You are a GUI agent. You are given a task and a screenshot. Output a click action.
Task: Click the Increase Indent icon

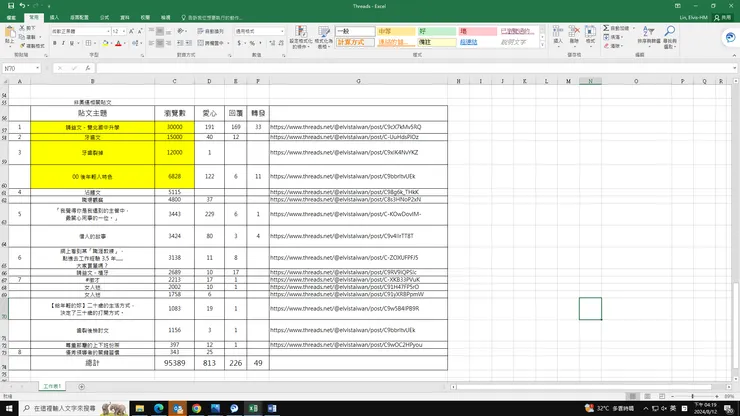click(x=188, y=43)
